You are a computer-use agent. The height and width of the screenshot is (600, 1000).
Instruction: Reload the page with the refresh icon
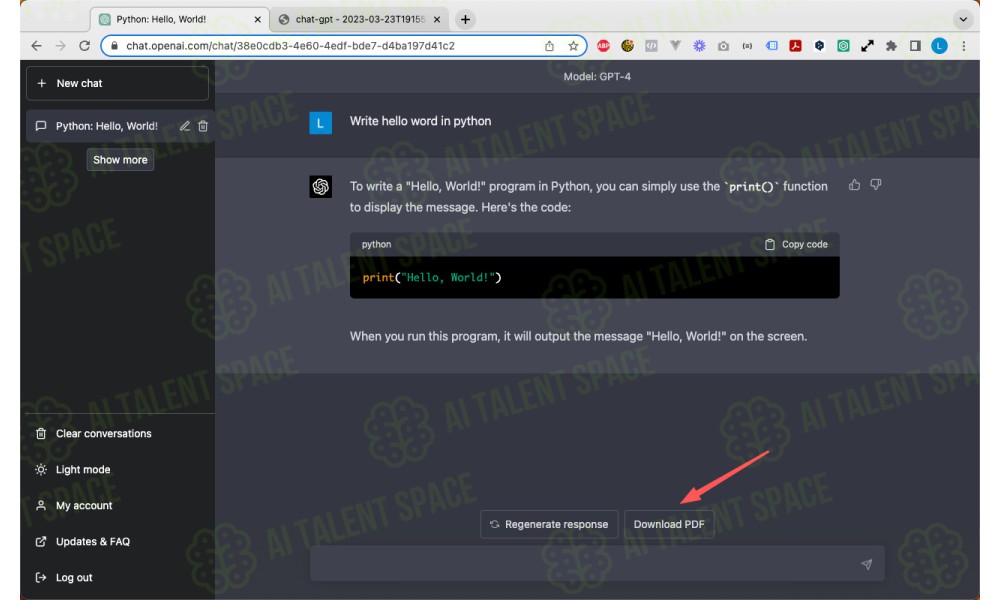click(x=84, y=46)
